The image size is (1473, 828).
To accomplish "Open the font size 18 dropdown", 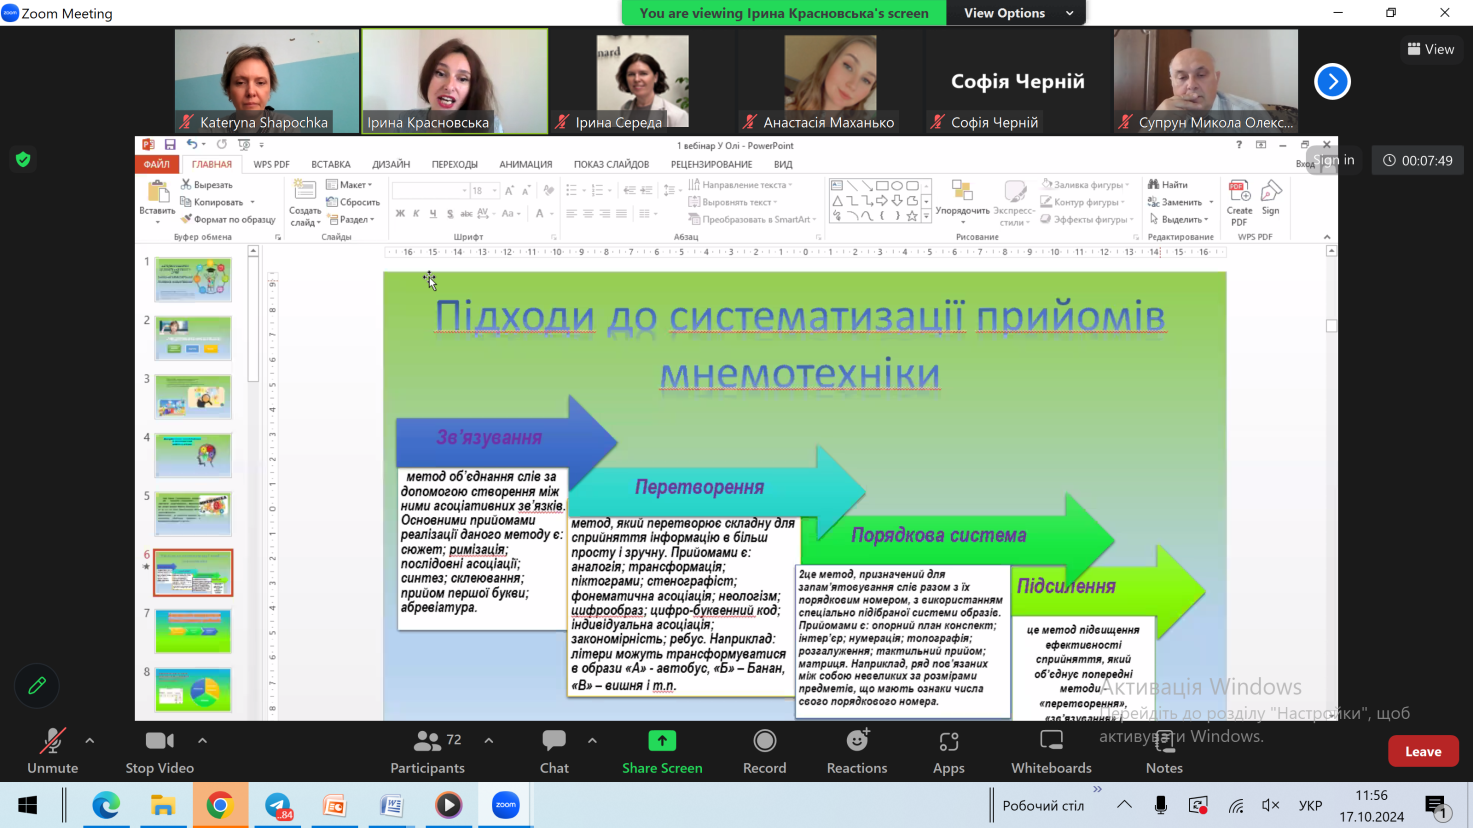I will [x=494, y=190].
